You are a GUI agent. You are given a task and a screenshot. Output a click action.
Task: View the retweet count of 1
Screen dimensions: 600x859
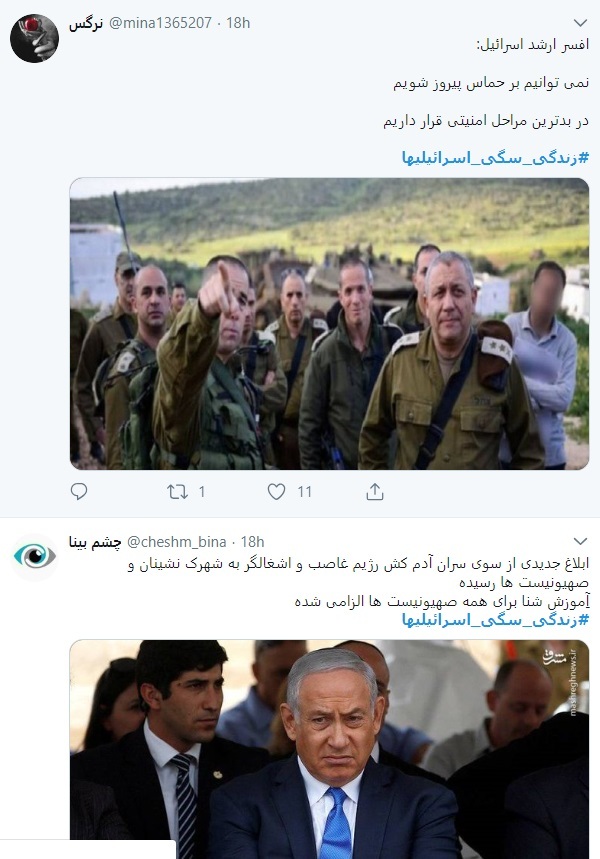click(x=202, y=492)
